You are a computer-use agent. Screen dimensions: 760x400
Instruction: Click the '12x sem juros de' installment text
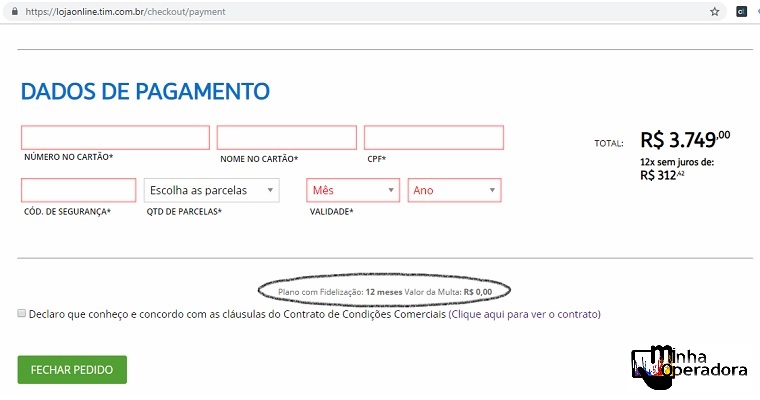click(676, 162)
